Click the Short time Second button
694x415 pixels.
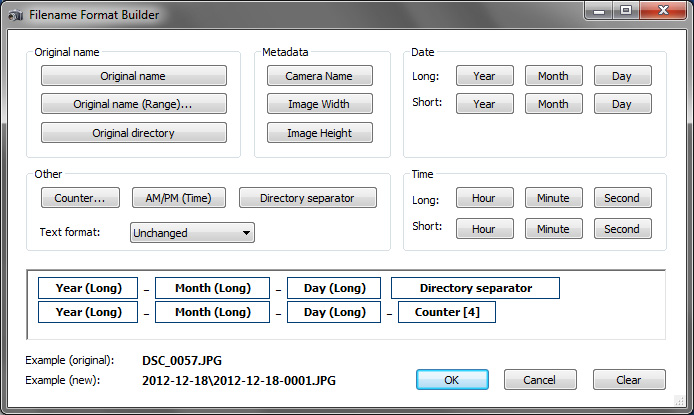622,229
